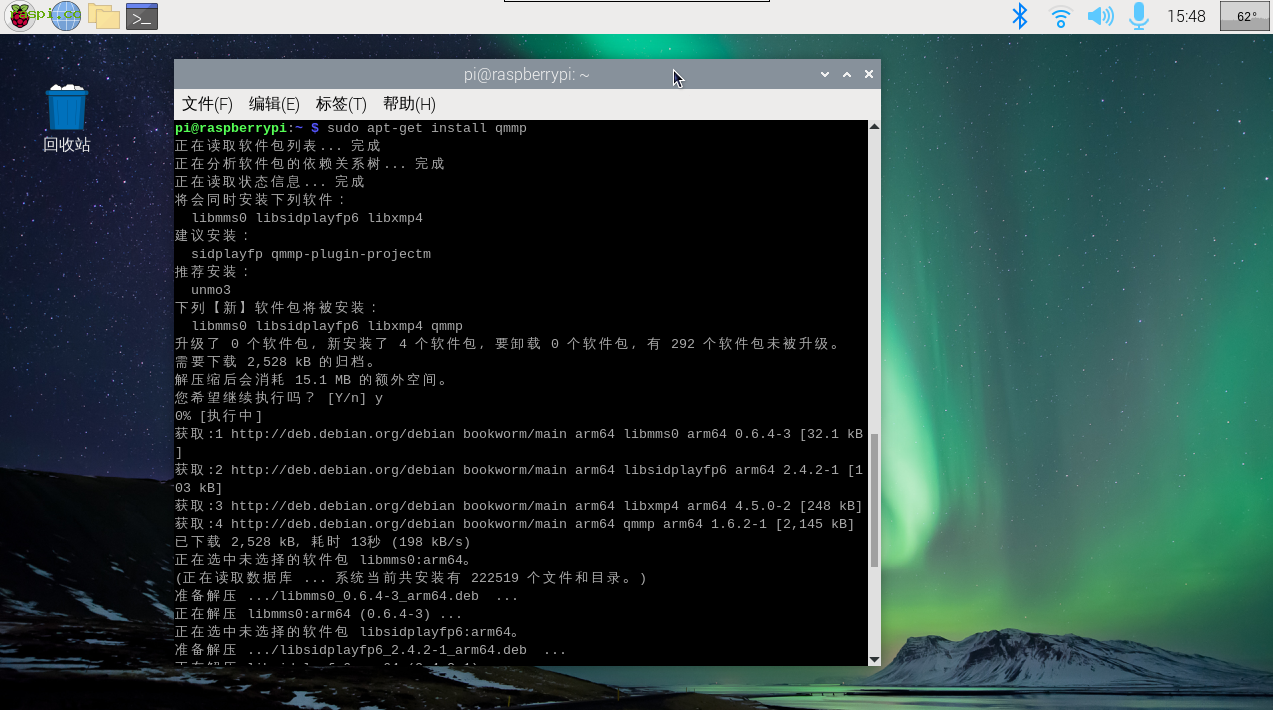Open the Bluetooth tray menu
Viewport: 1273px width, 710px height.
[1019, 16]
